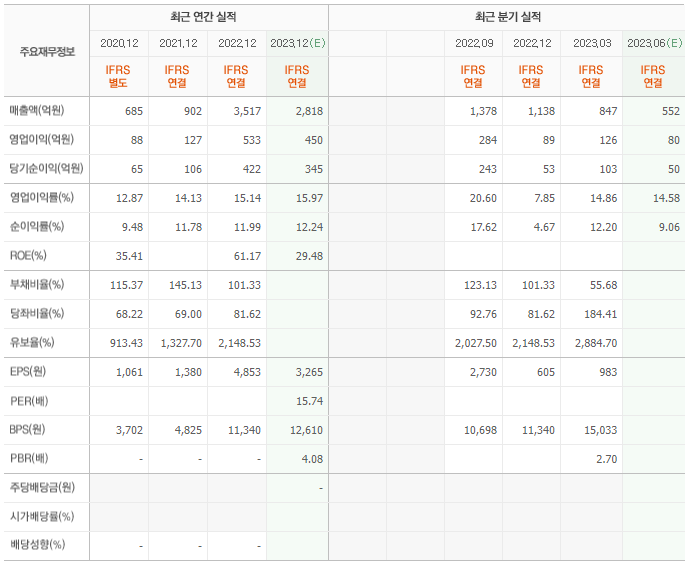Viewport: 689px width, 564px height.
Task: Click the BPS value 15,033
Action: pos(601,430)
